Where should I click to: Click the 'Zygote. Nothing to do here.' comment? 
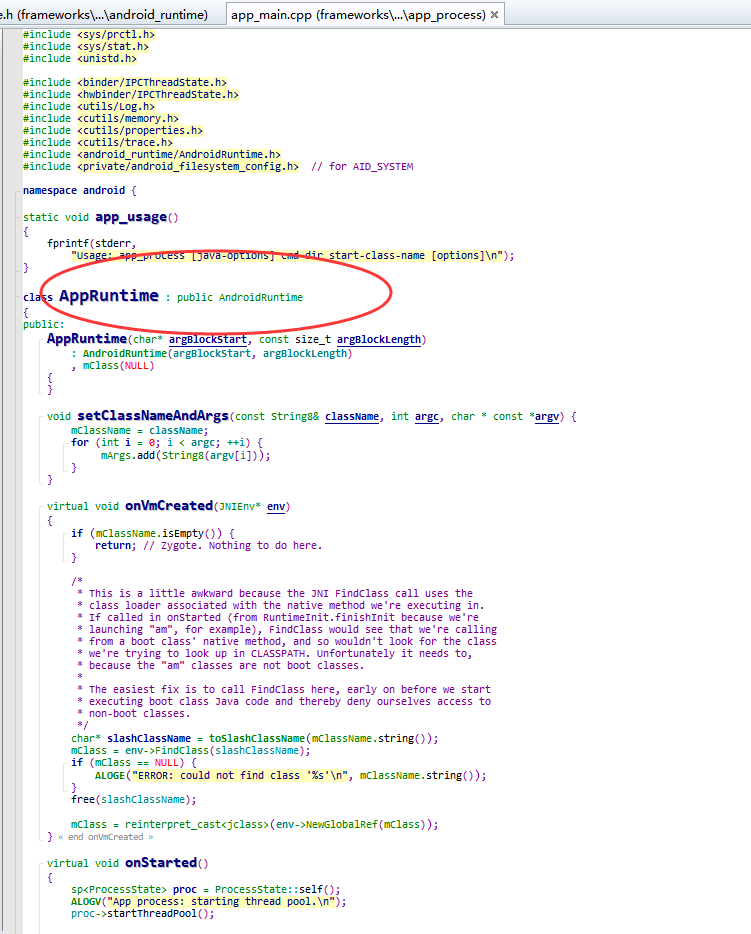point(232,546)
